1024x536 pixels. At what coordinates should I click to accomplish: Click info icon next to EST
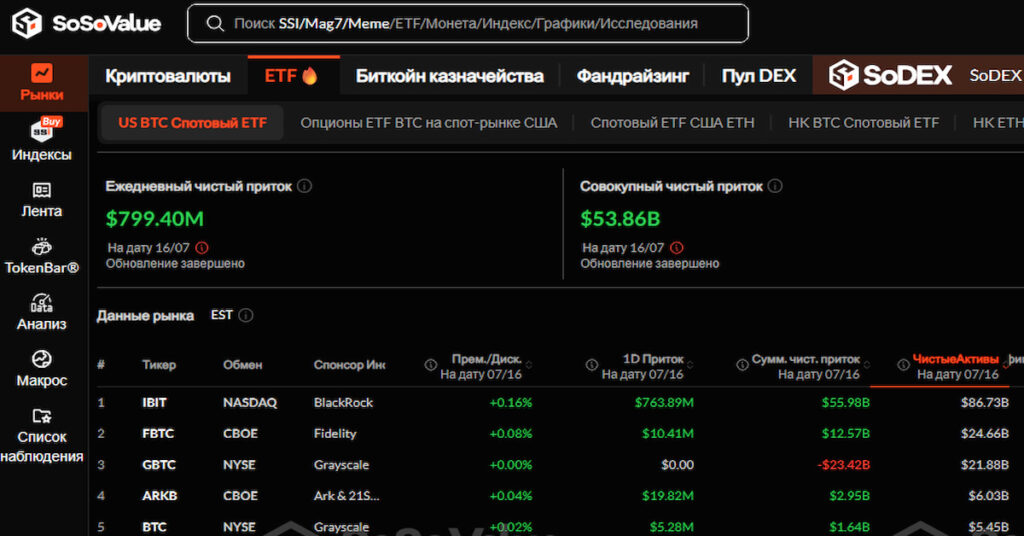pyautogui.click(x=246, y=315)
